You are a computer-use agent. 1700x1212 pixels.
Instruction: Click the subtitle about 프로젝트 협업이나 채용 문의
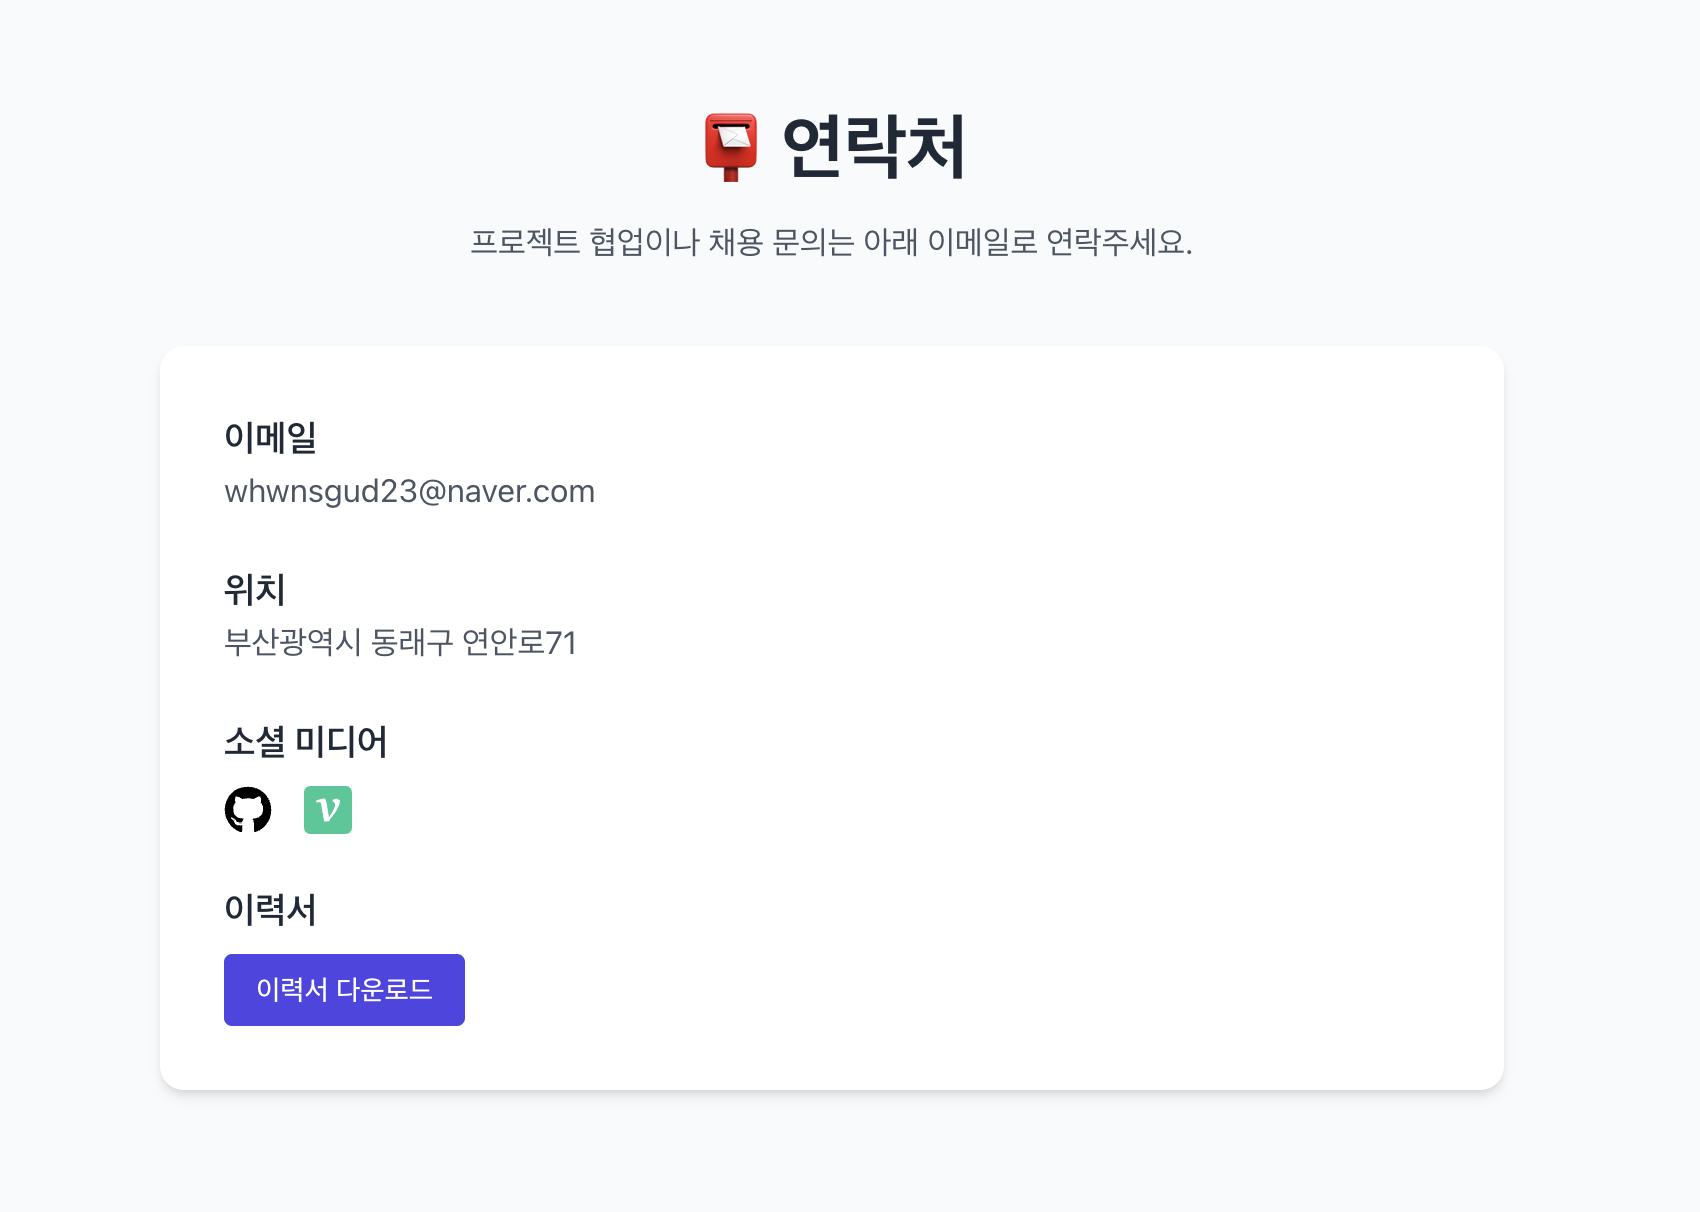coord(831,242)
